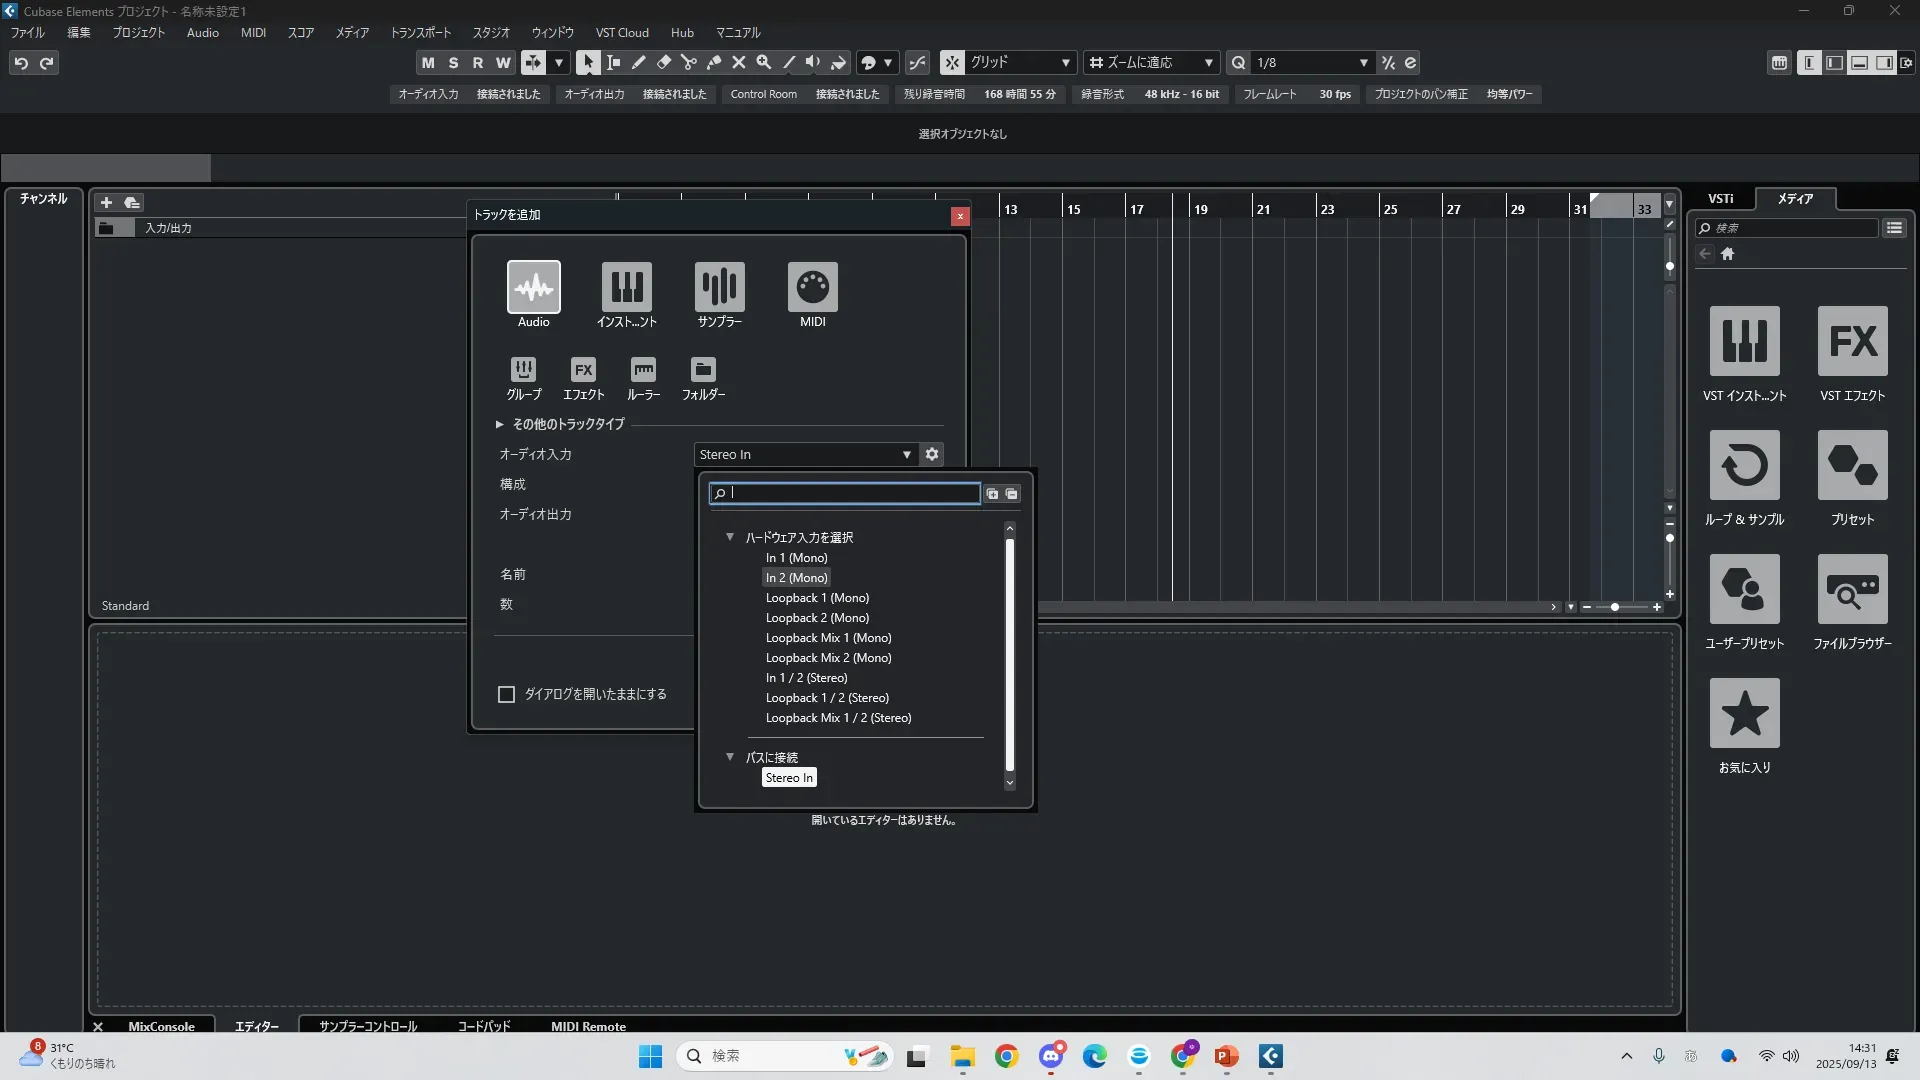Screen dimensions: 1920x1080
Task: Toggle the global Mute M button
Action: pyautogui.click(x=428, y=62)
